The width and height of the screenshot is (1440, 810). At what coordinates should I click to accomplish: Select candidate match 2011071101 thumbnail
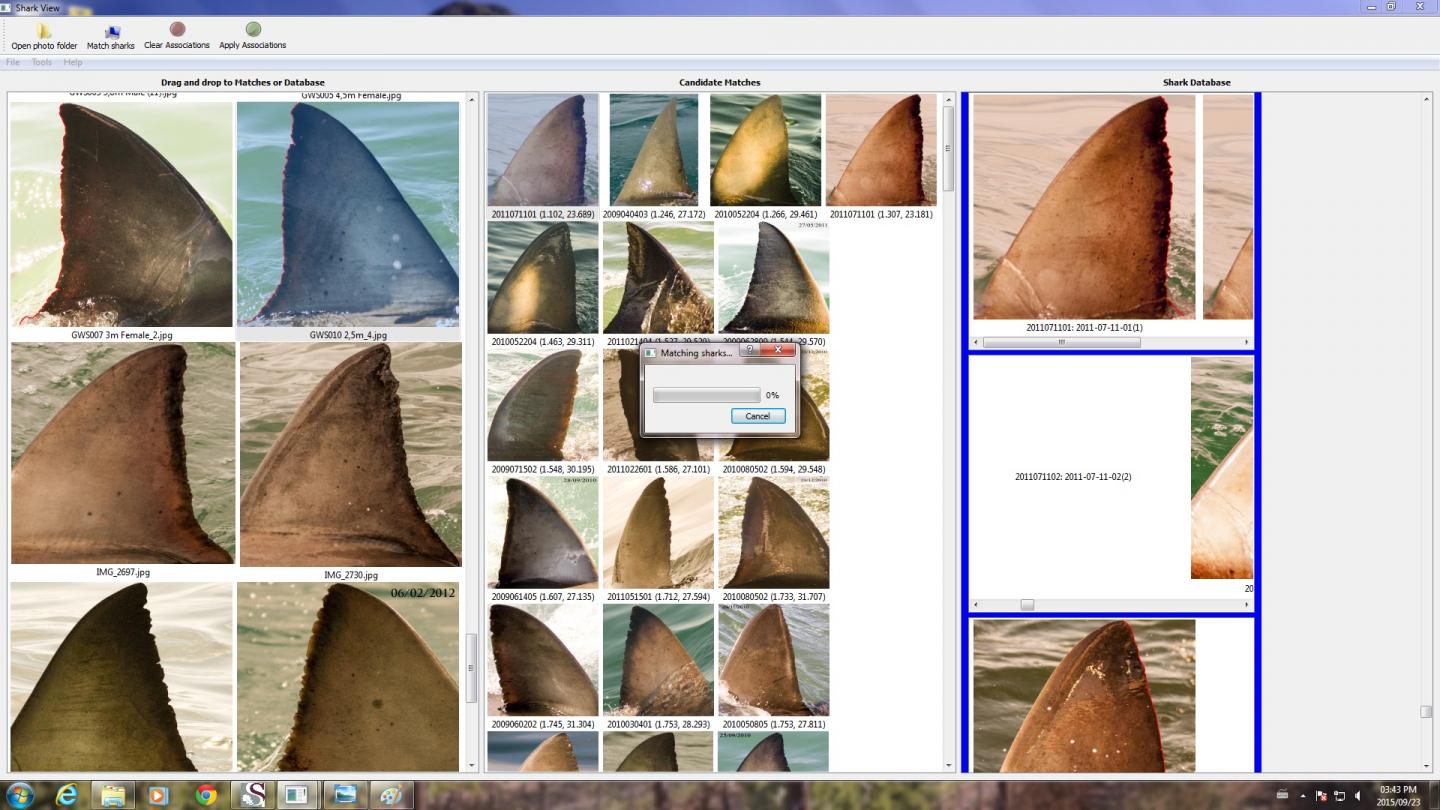click(x=542, y=150)
